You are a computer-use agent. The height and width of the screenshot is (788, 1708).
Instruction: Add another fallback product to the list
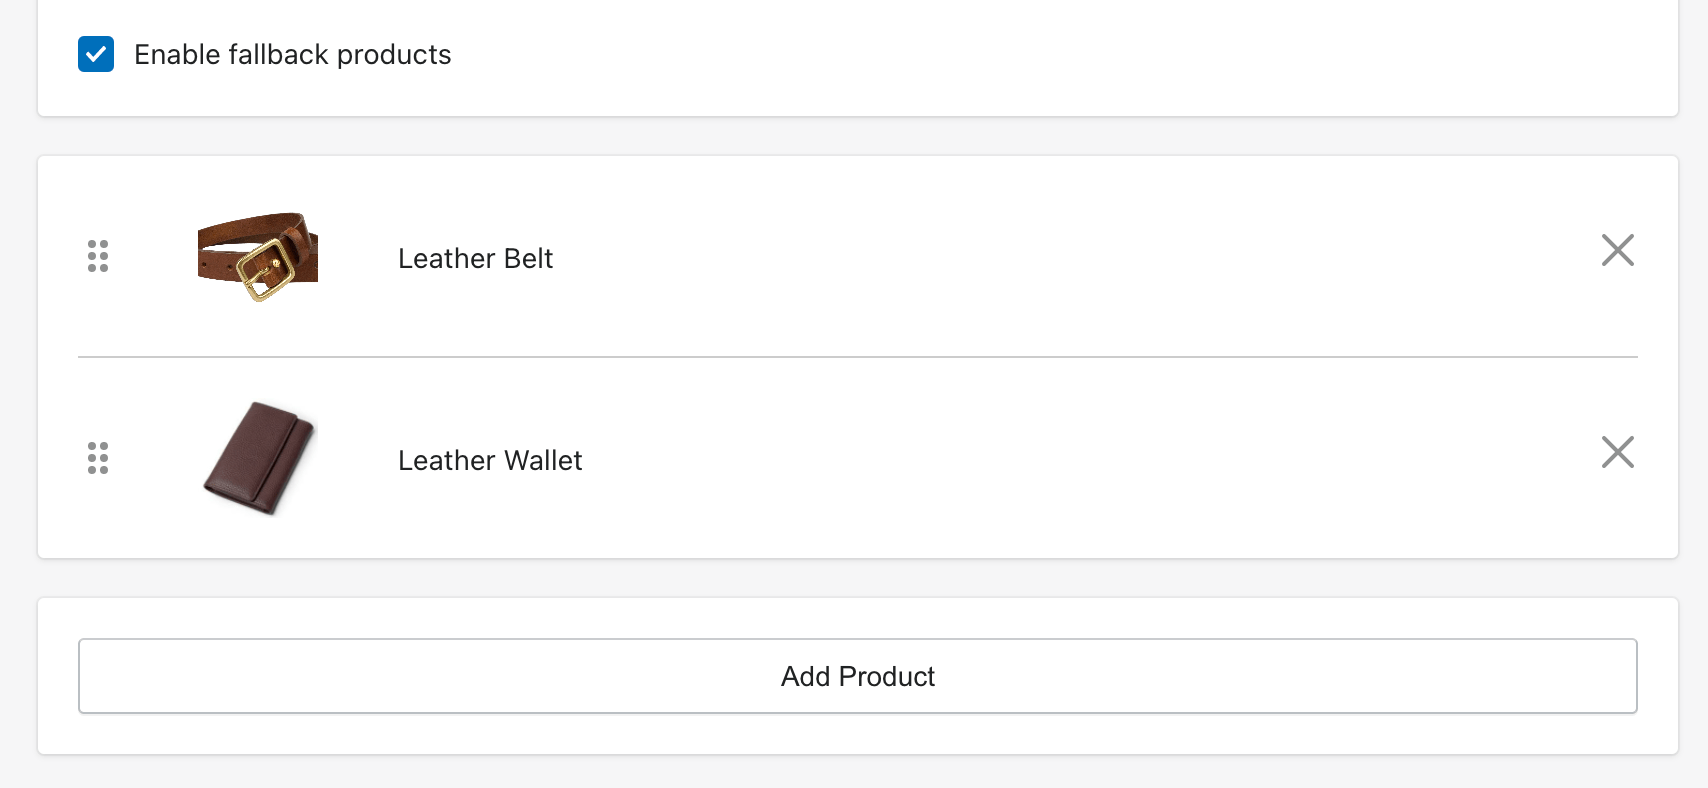coord(857,676)
